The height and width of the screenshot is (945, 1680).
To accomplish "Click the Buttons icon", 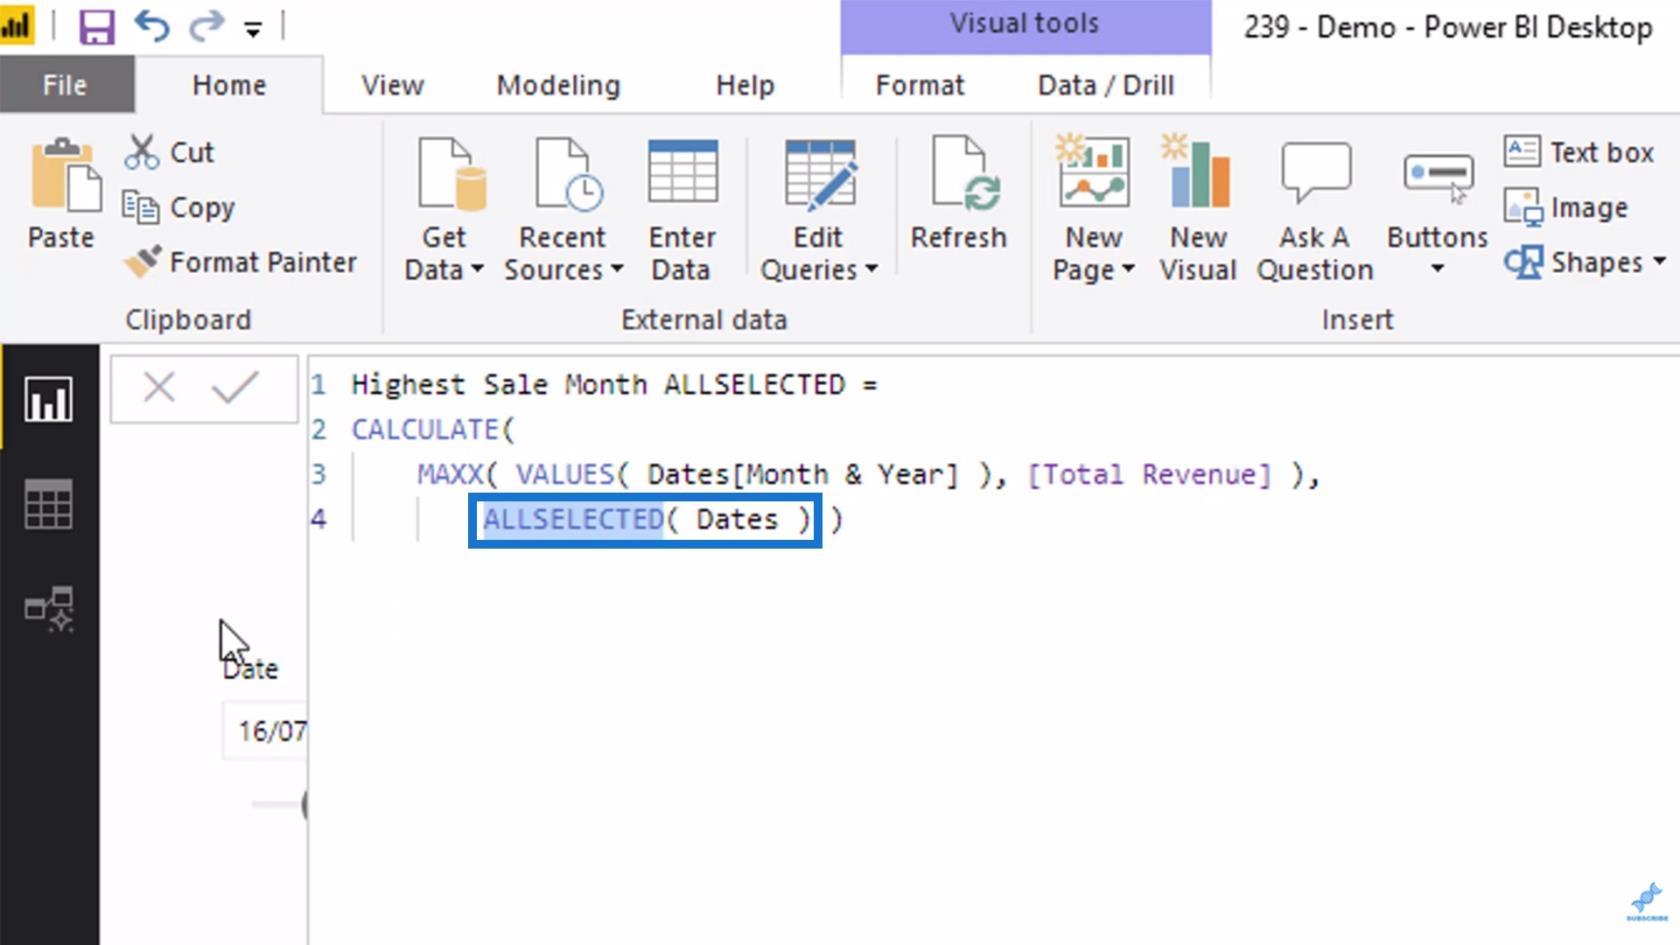I will 1437,178.
